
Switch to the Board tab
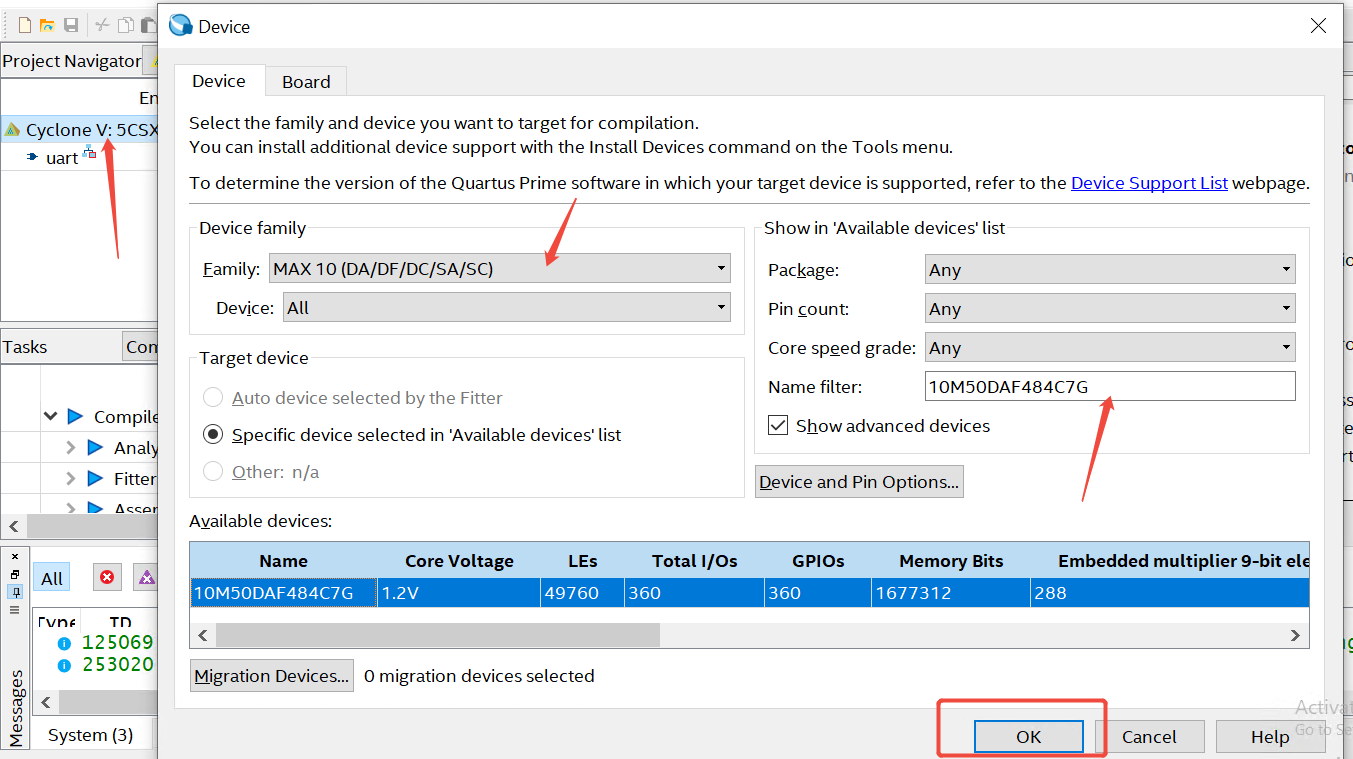306,82
